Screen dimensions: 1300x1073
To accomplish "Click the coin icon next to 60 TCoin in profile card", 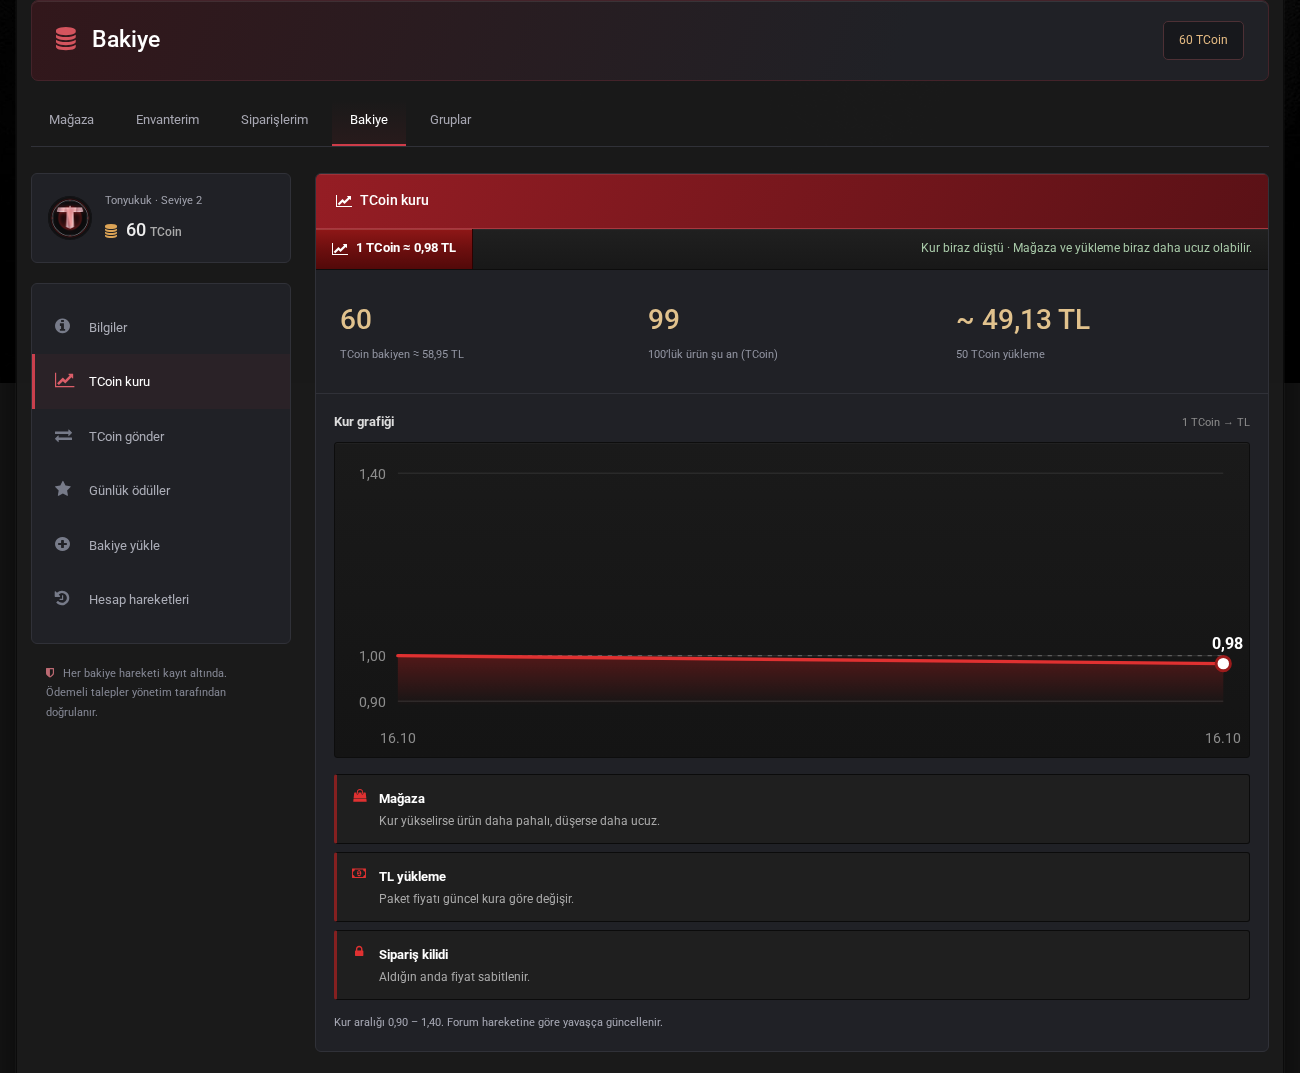I will pos(111,231).
